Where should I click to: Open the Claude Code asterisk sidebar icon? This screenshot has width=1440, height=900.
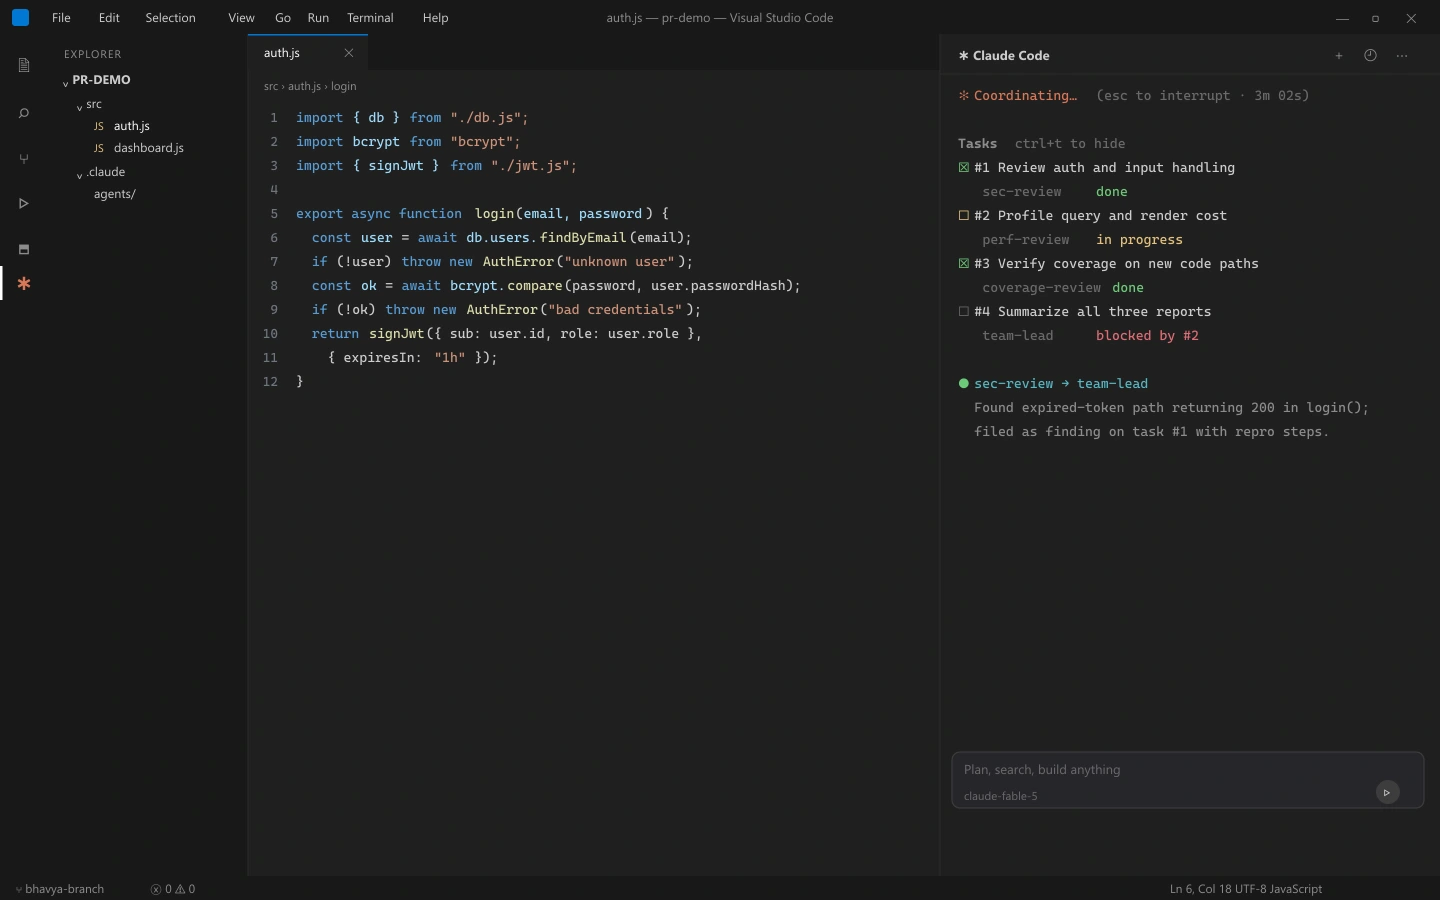click(x=24, y=284)
